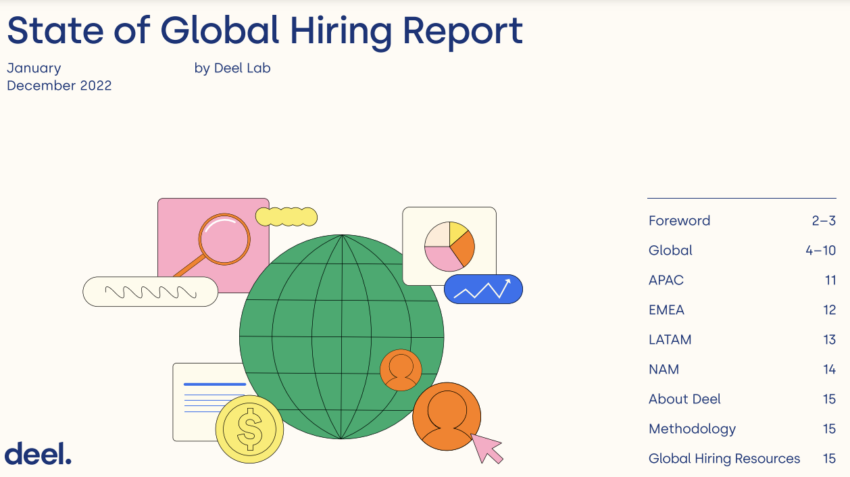Click the pie chart icon
850x477 pixels.
(x=449, y=246)
